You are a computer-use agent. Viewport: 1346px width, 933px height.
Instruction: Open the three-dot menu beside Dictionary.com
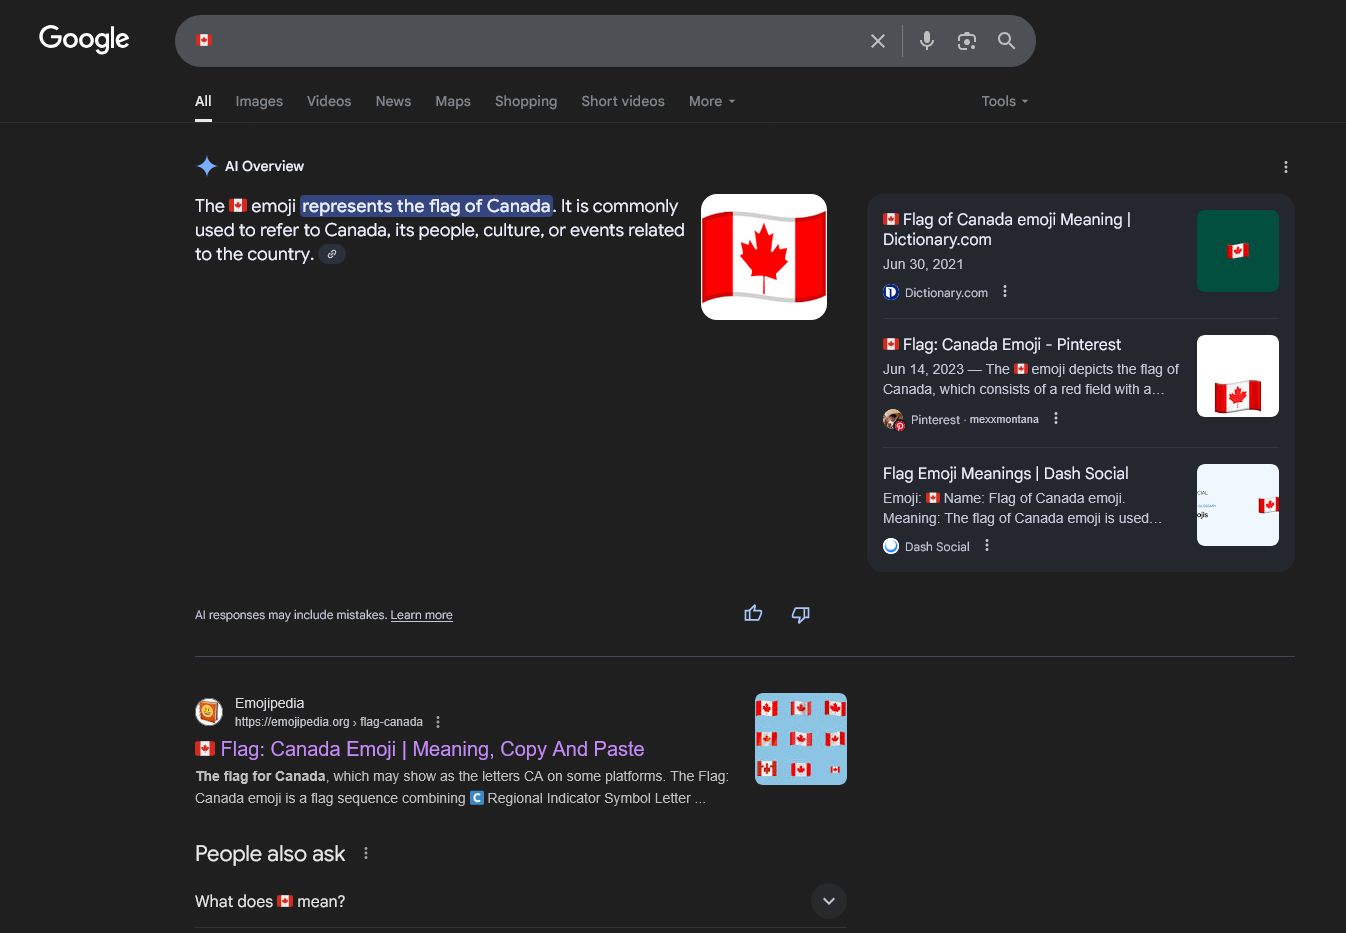(1005, 291)
